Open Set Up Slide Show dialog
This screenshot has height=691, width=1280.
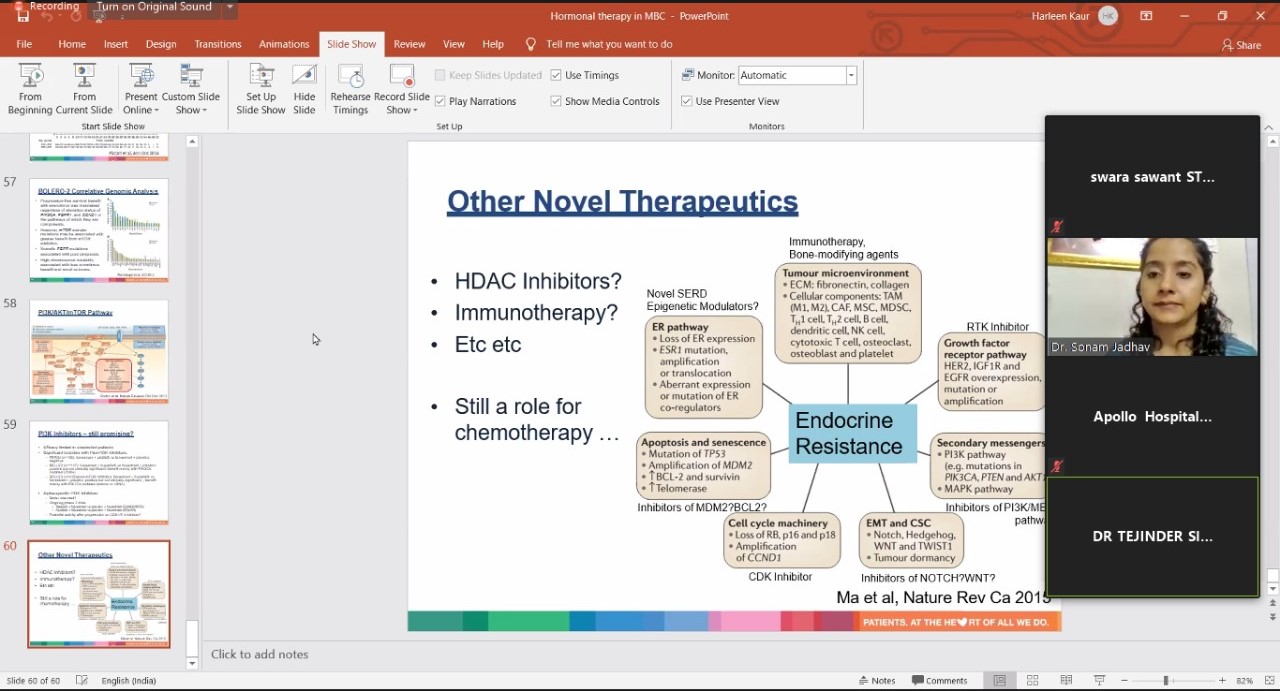(x=261, y=88)
